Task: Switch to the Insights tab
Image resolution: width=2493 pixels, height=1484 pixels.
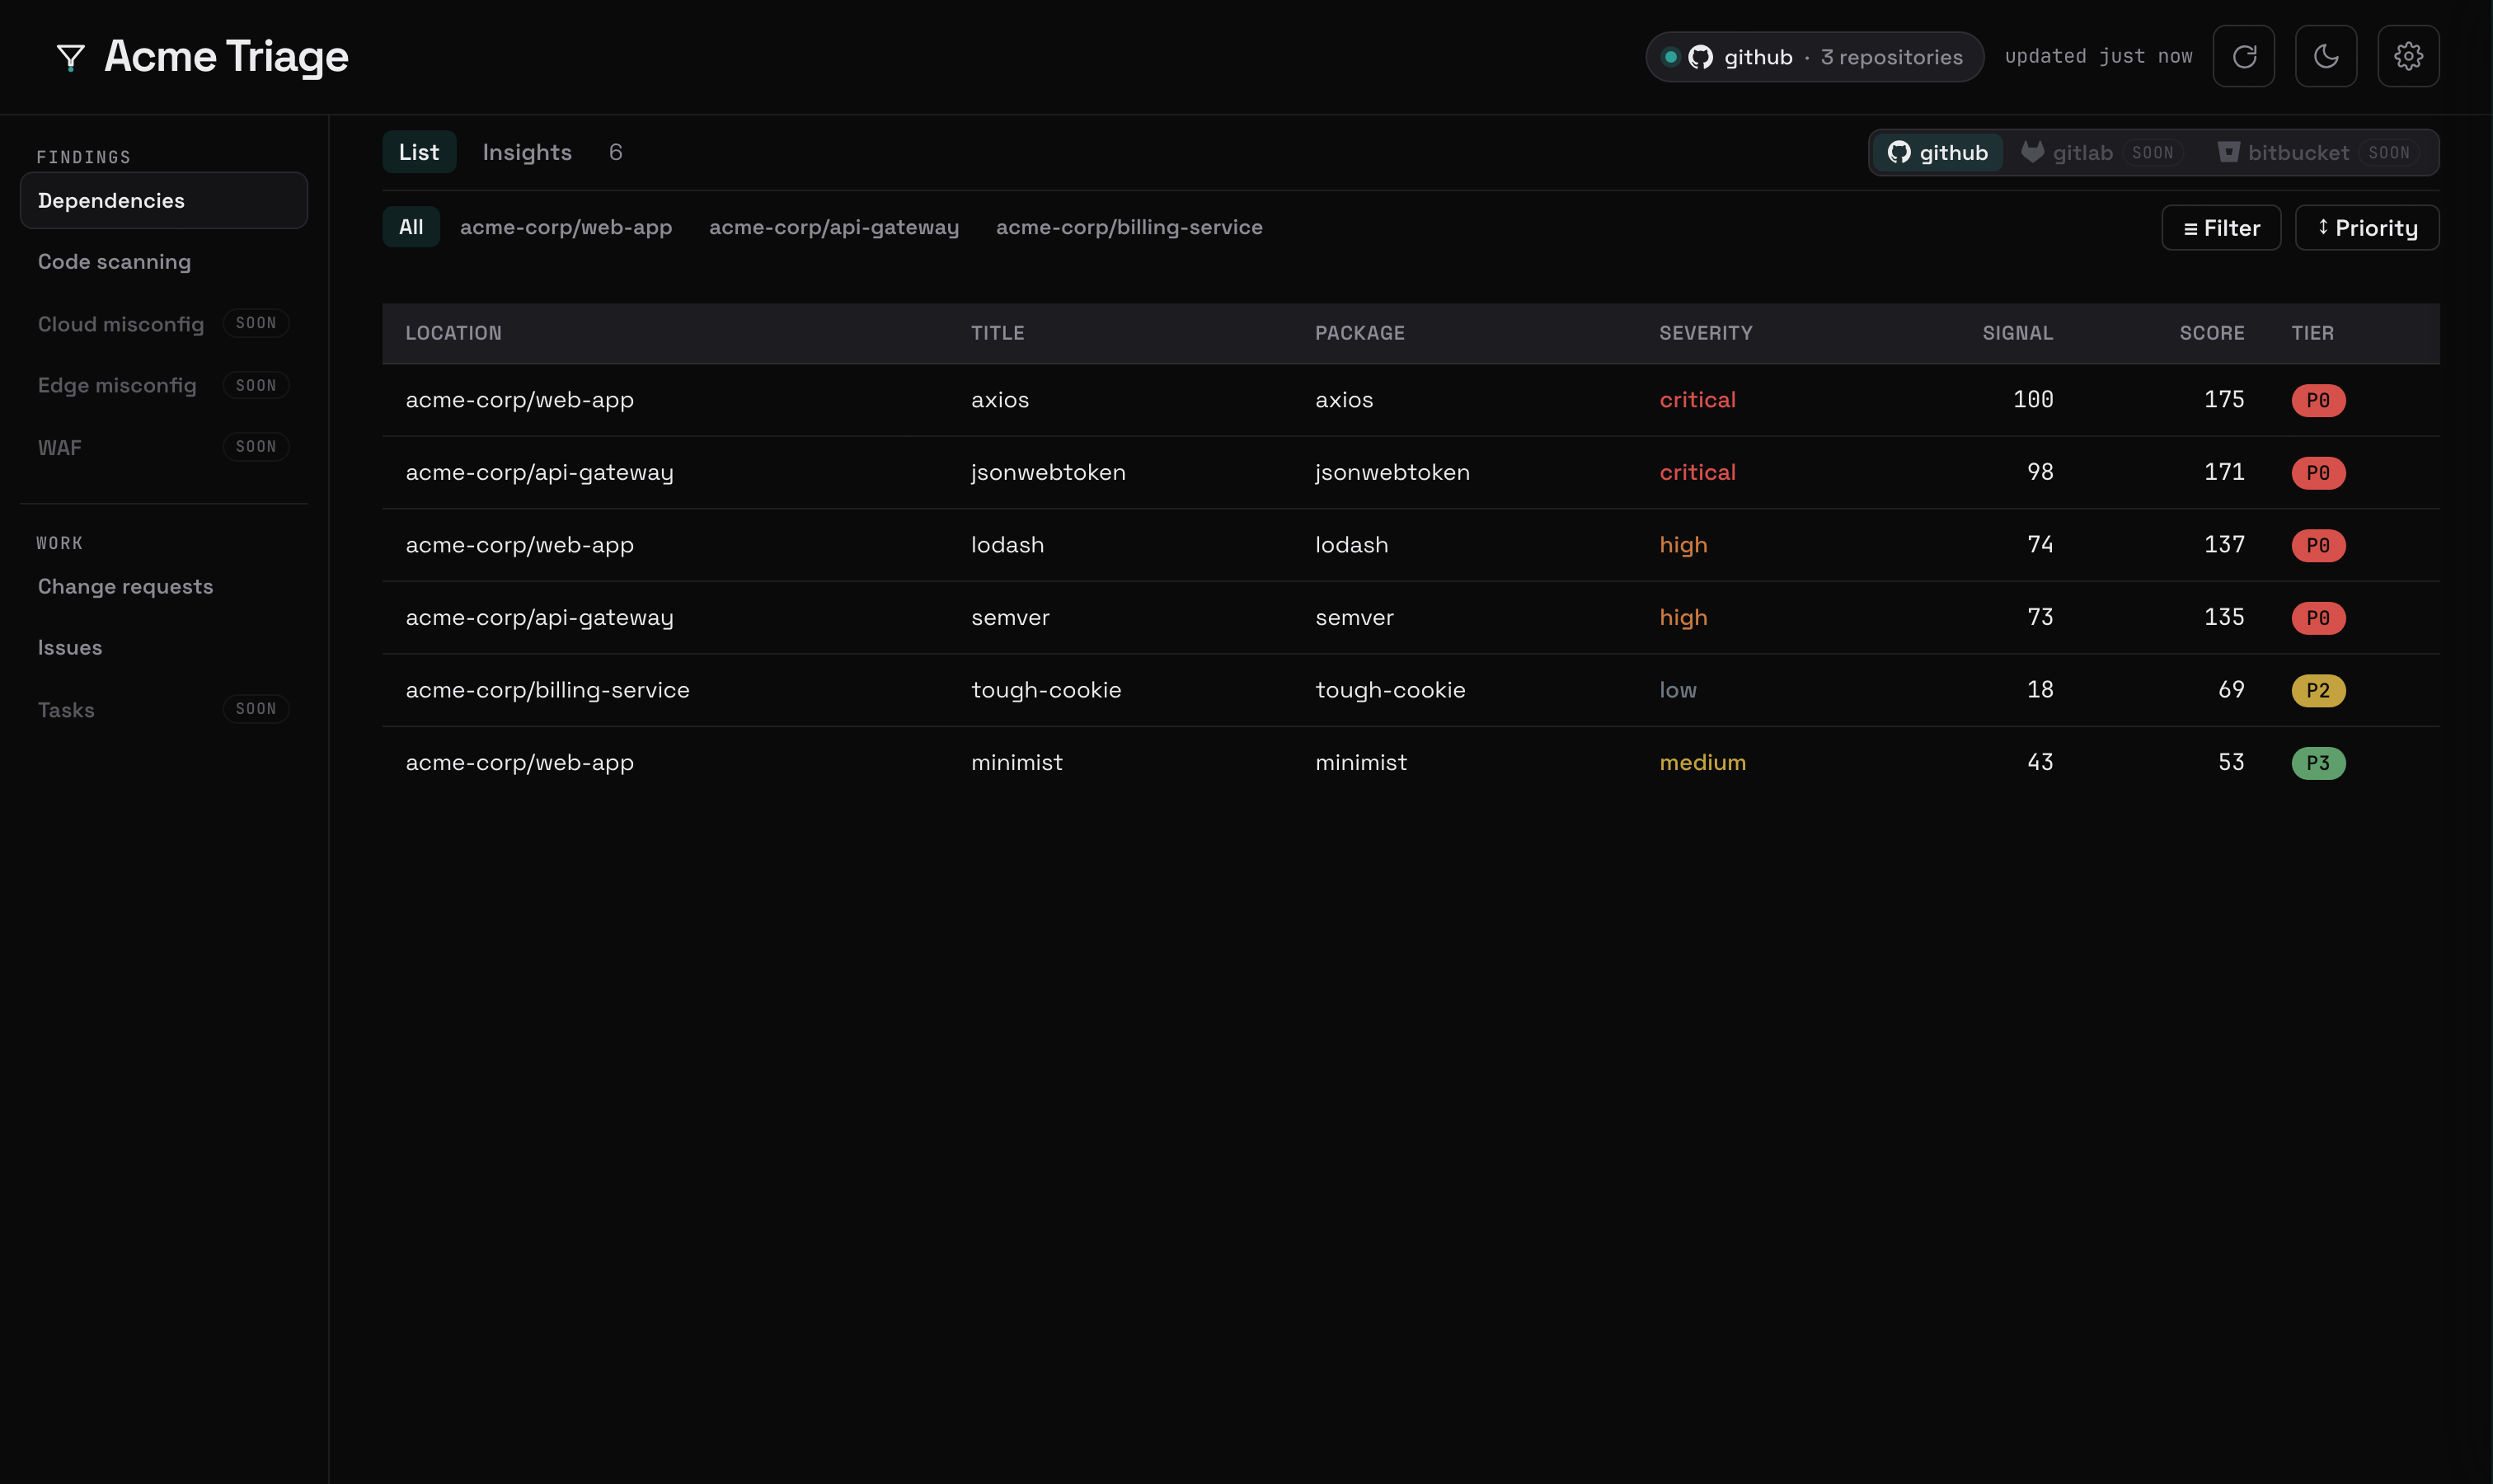Action: point(527,152)
